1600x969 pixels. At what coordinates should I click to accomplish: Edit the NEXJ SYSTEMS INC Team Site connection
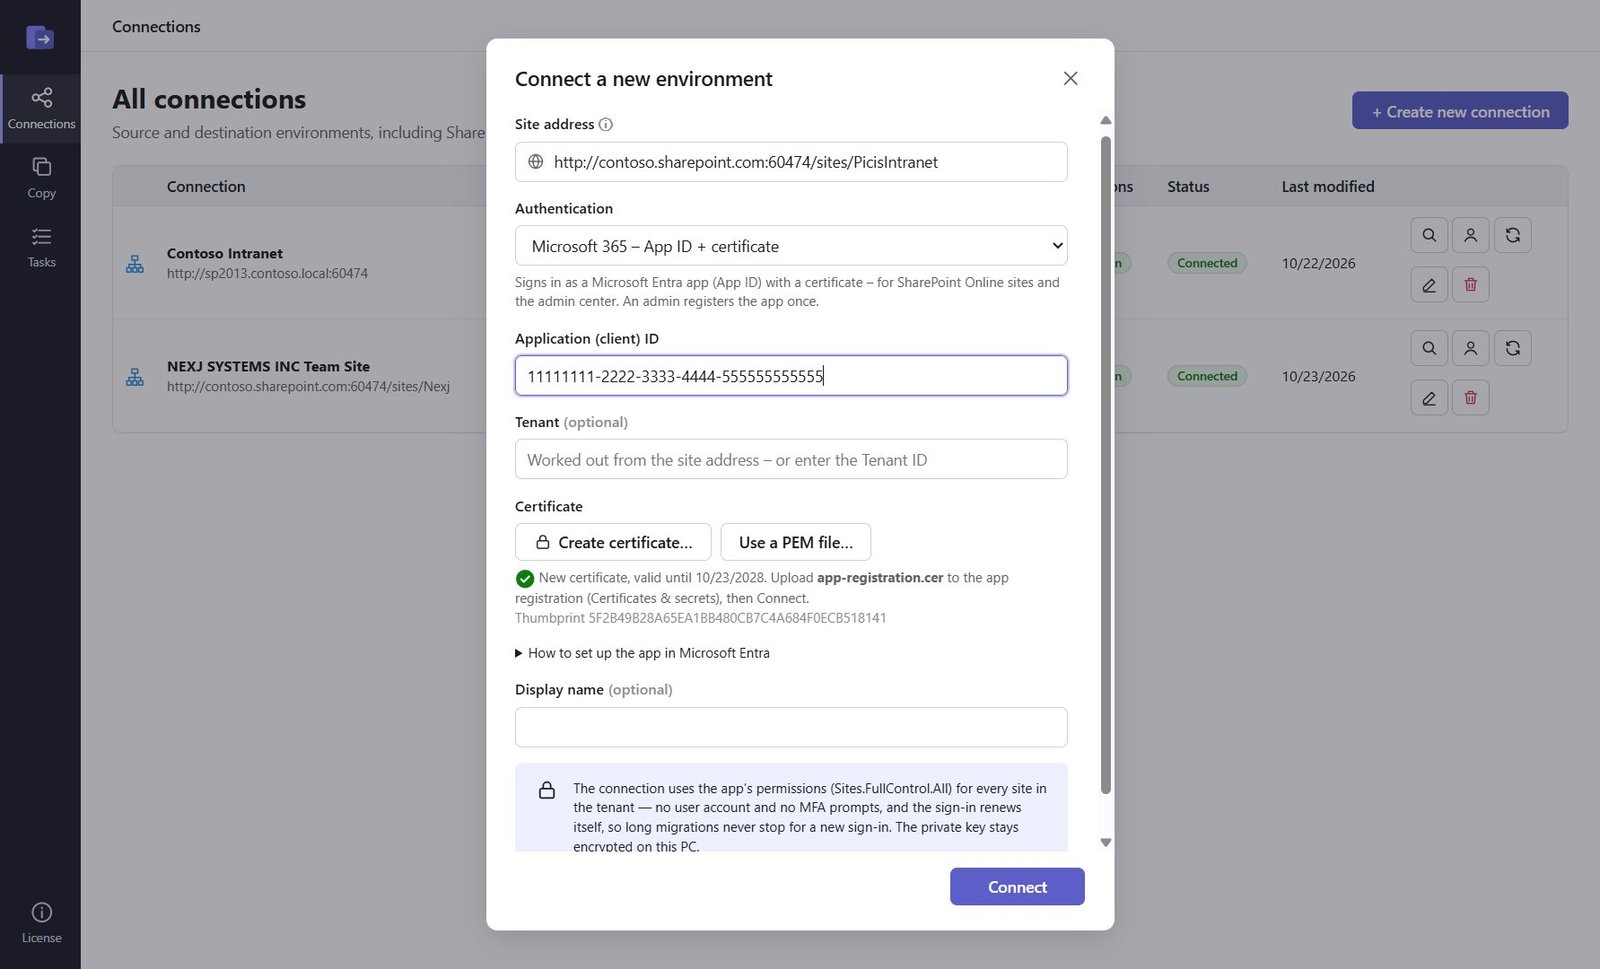tap(1429, 398)
